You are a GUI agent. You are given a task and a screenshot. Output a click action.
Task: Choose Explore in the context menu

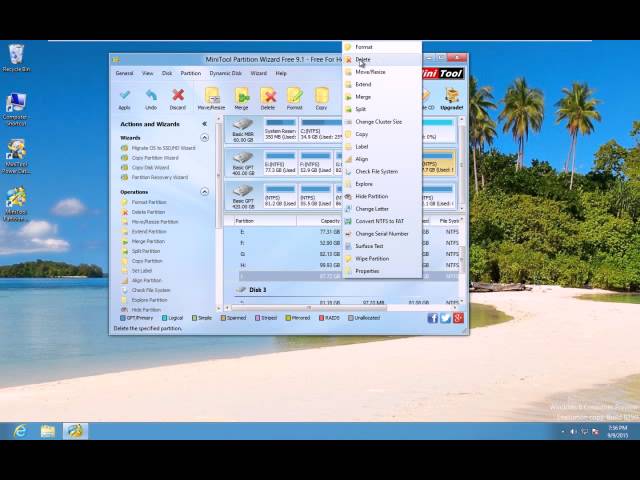[382, 184]
